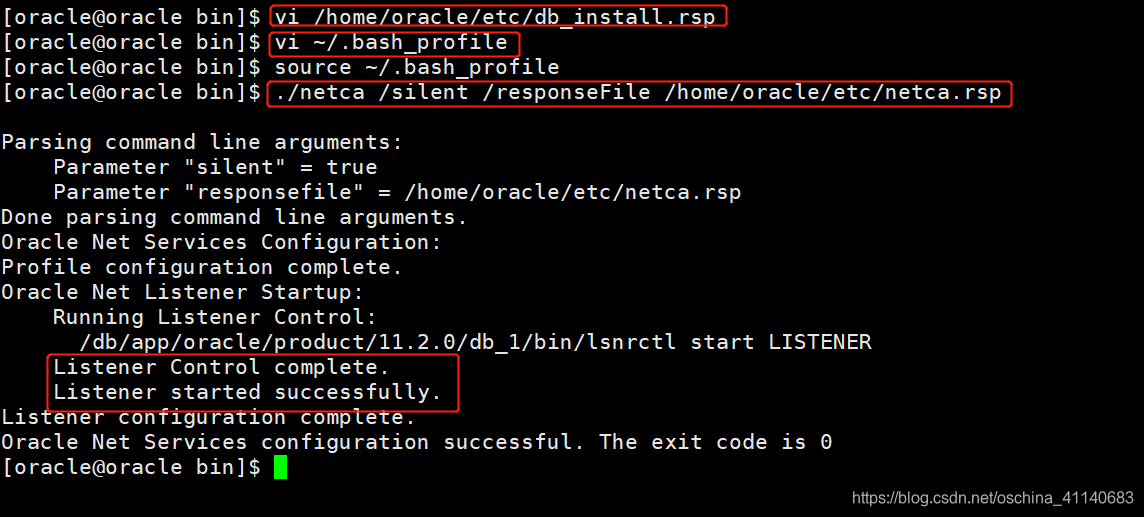Click 'Done parsing command line arguments.' text
The image size is (1144, 517).
(234, 217)
